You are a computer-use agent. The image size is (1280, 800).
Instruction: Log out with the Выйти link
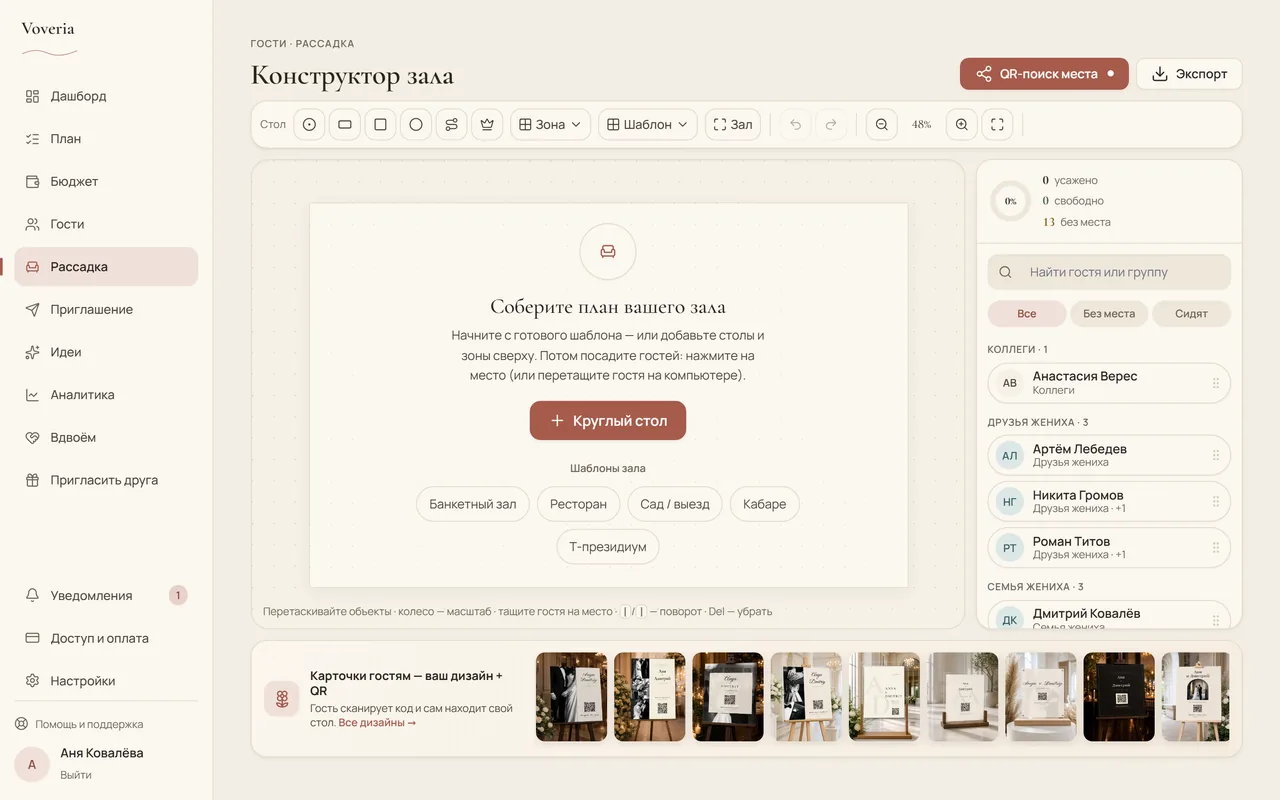[x=76, y=775]
